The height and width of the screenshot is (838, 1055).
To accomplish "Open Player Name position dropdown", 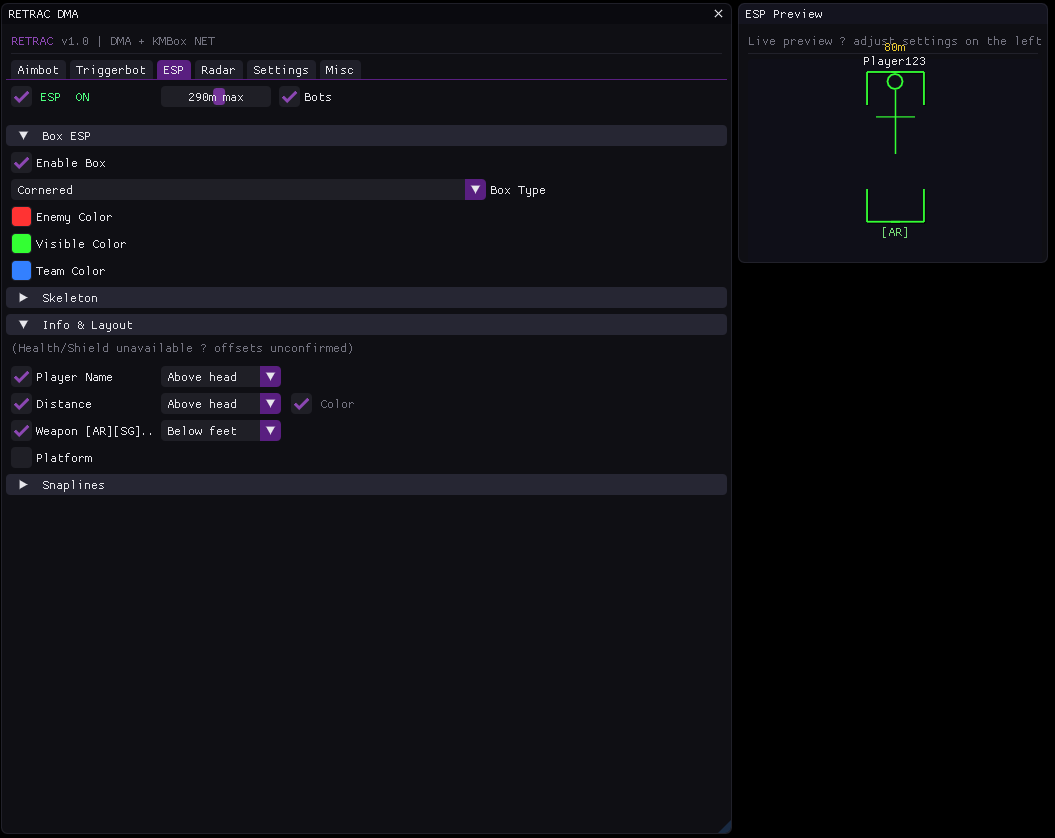I will click(x=221, y=377).
